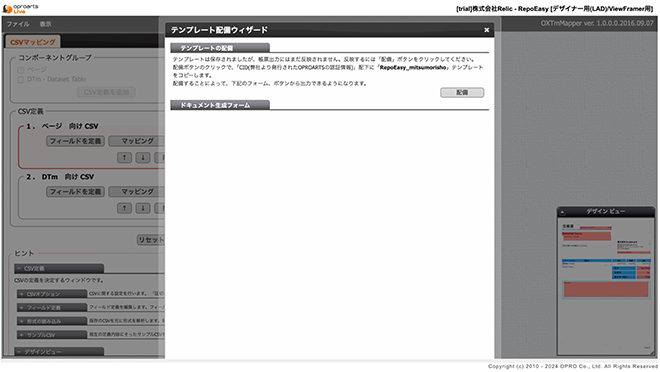The image size is (660, 372).
Task: Open the ファイル menu
Action: tap(18, 24)
